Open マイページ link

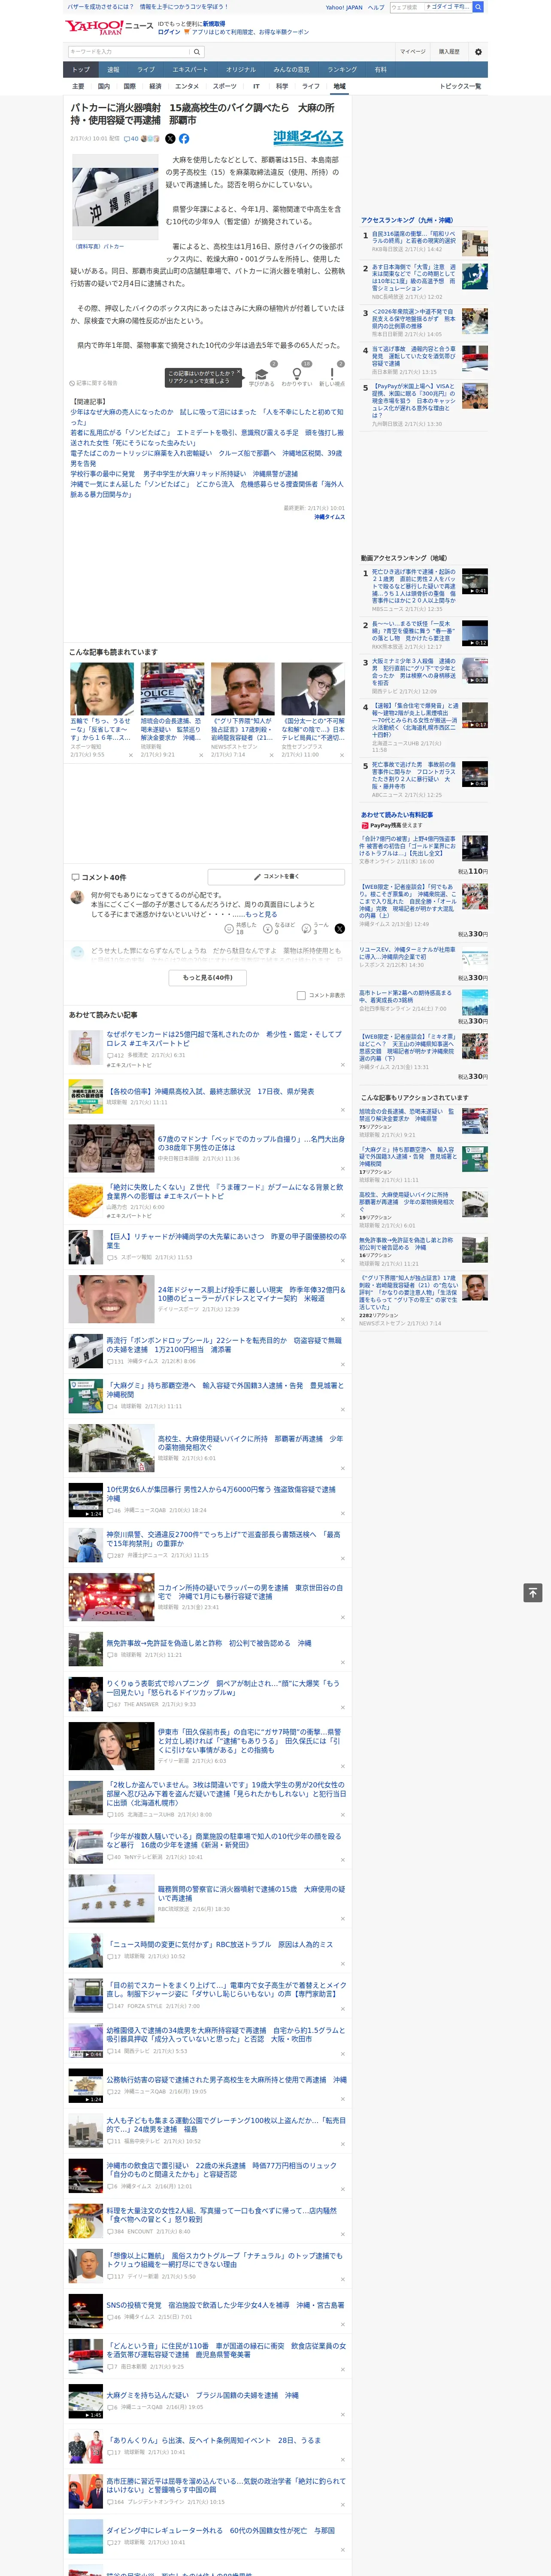tap(412, 51)
